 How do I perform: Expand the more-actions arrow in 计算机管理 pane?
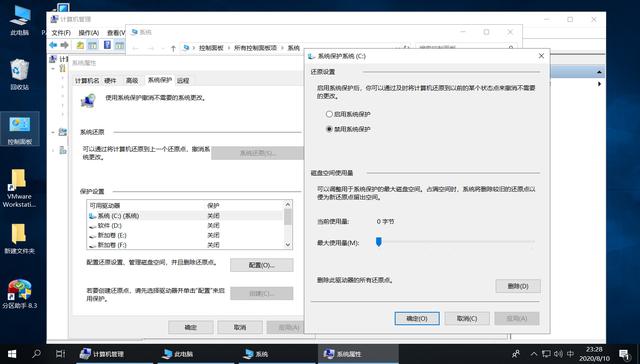point(599,84)
